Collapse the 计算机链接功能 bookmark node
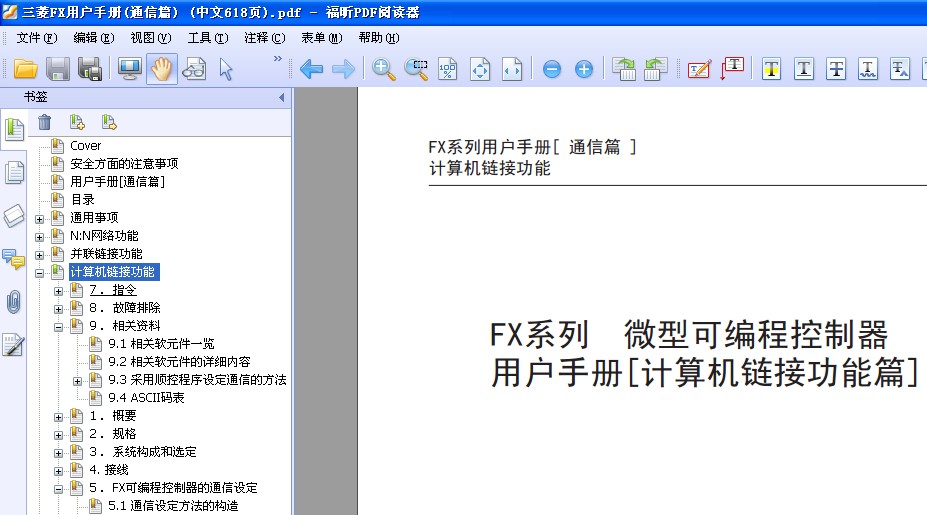 click(x=40, y=272)
